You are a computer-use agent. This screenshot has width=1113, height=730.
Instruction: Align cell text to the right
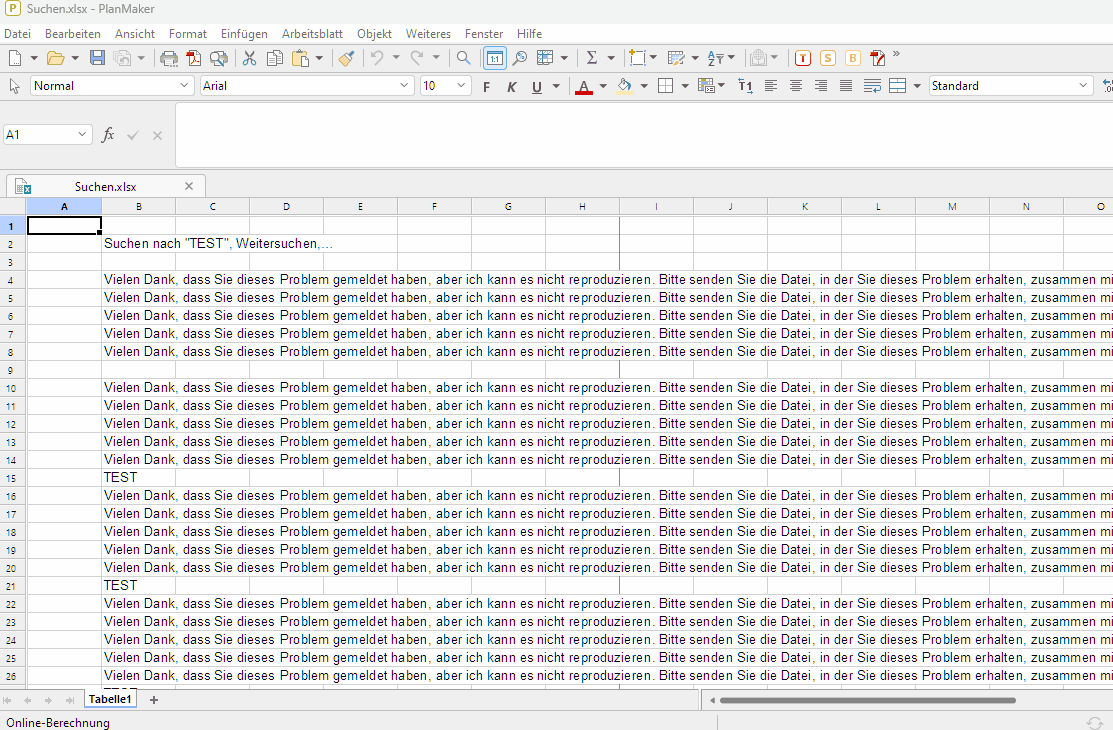coord(821,86)
